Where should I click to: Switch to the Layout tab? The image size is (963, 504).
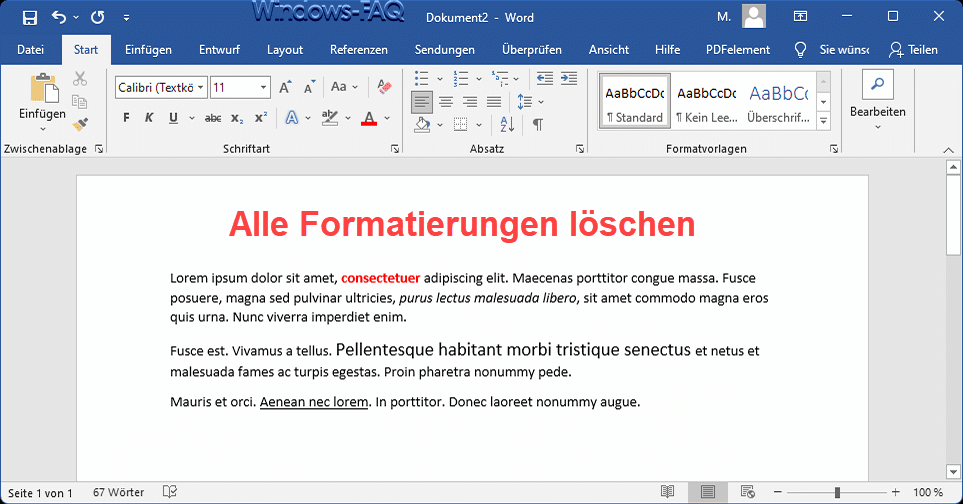(x=284, y=50)
